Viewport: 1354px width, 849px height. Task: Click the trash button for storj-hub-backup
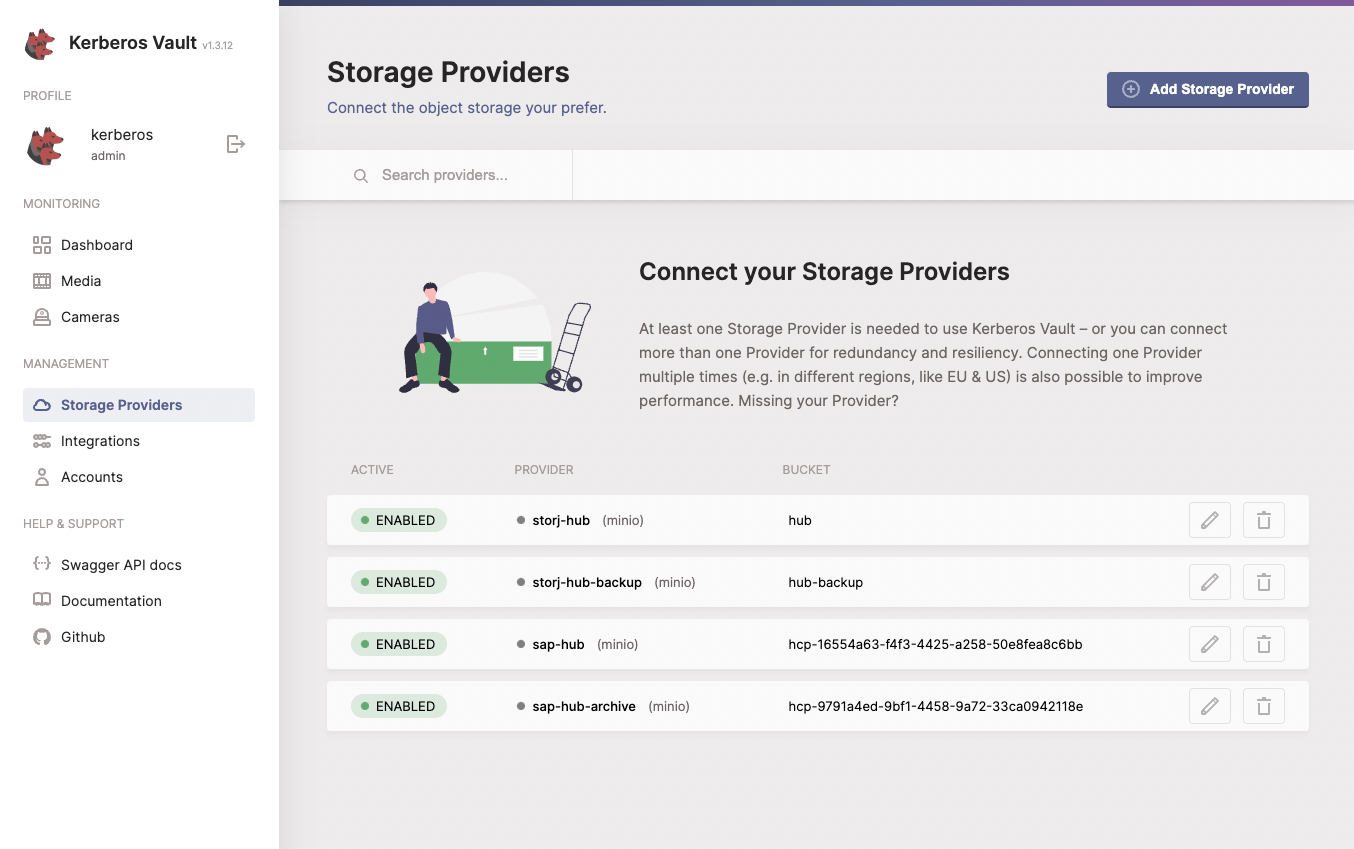[x=1263, y=582]
